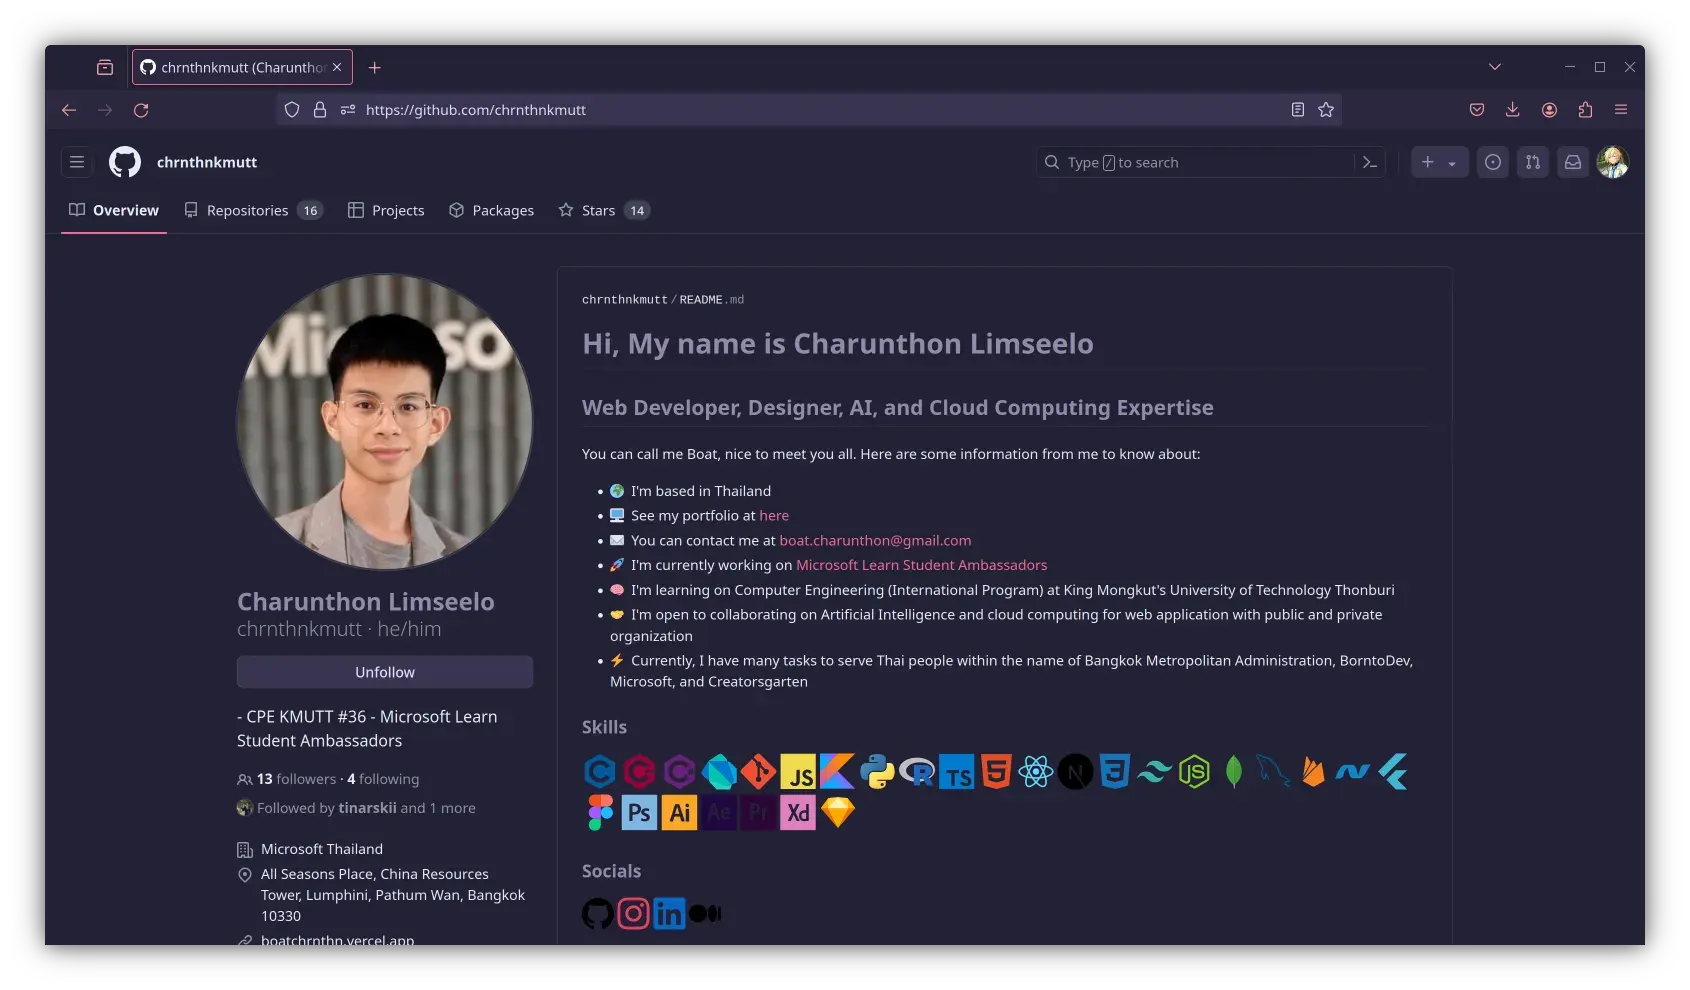The height and width of the screenshot is (990, 1690).
Task: Open GitHub command palette icon in search bar
Action: pos(1369,162)
